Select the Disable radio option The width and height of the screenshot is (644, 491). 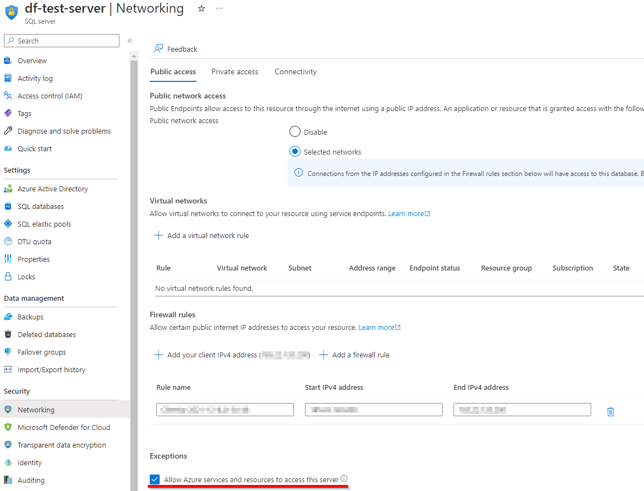295,131
